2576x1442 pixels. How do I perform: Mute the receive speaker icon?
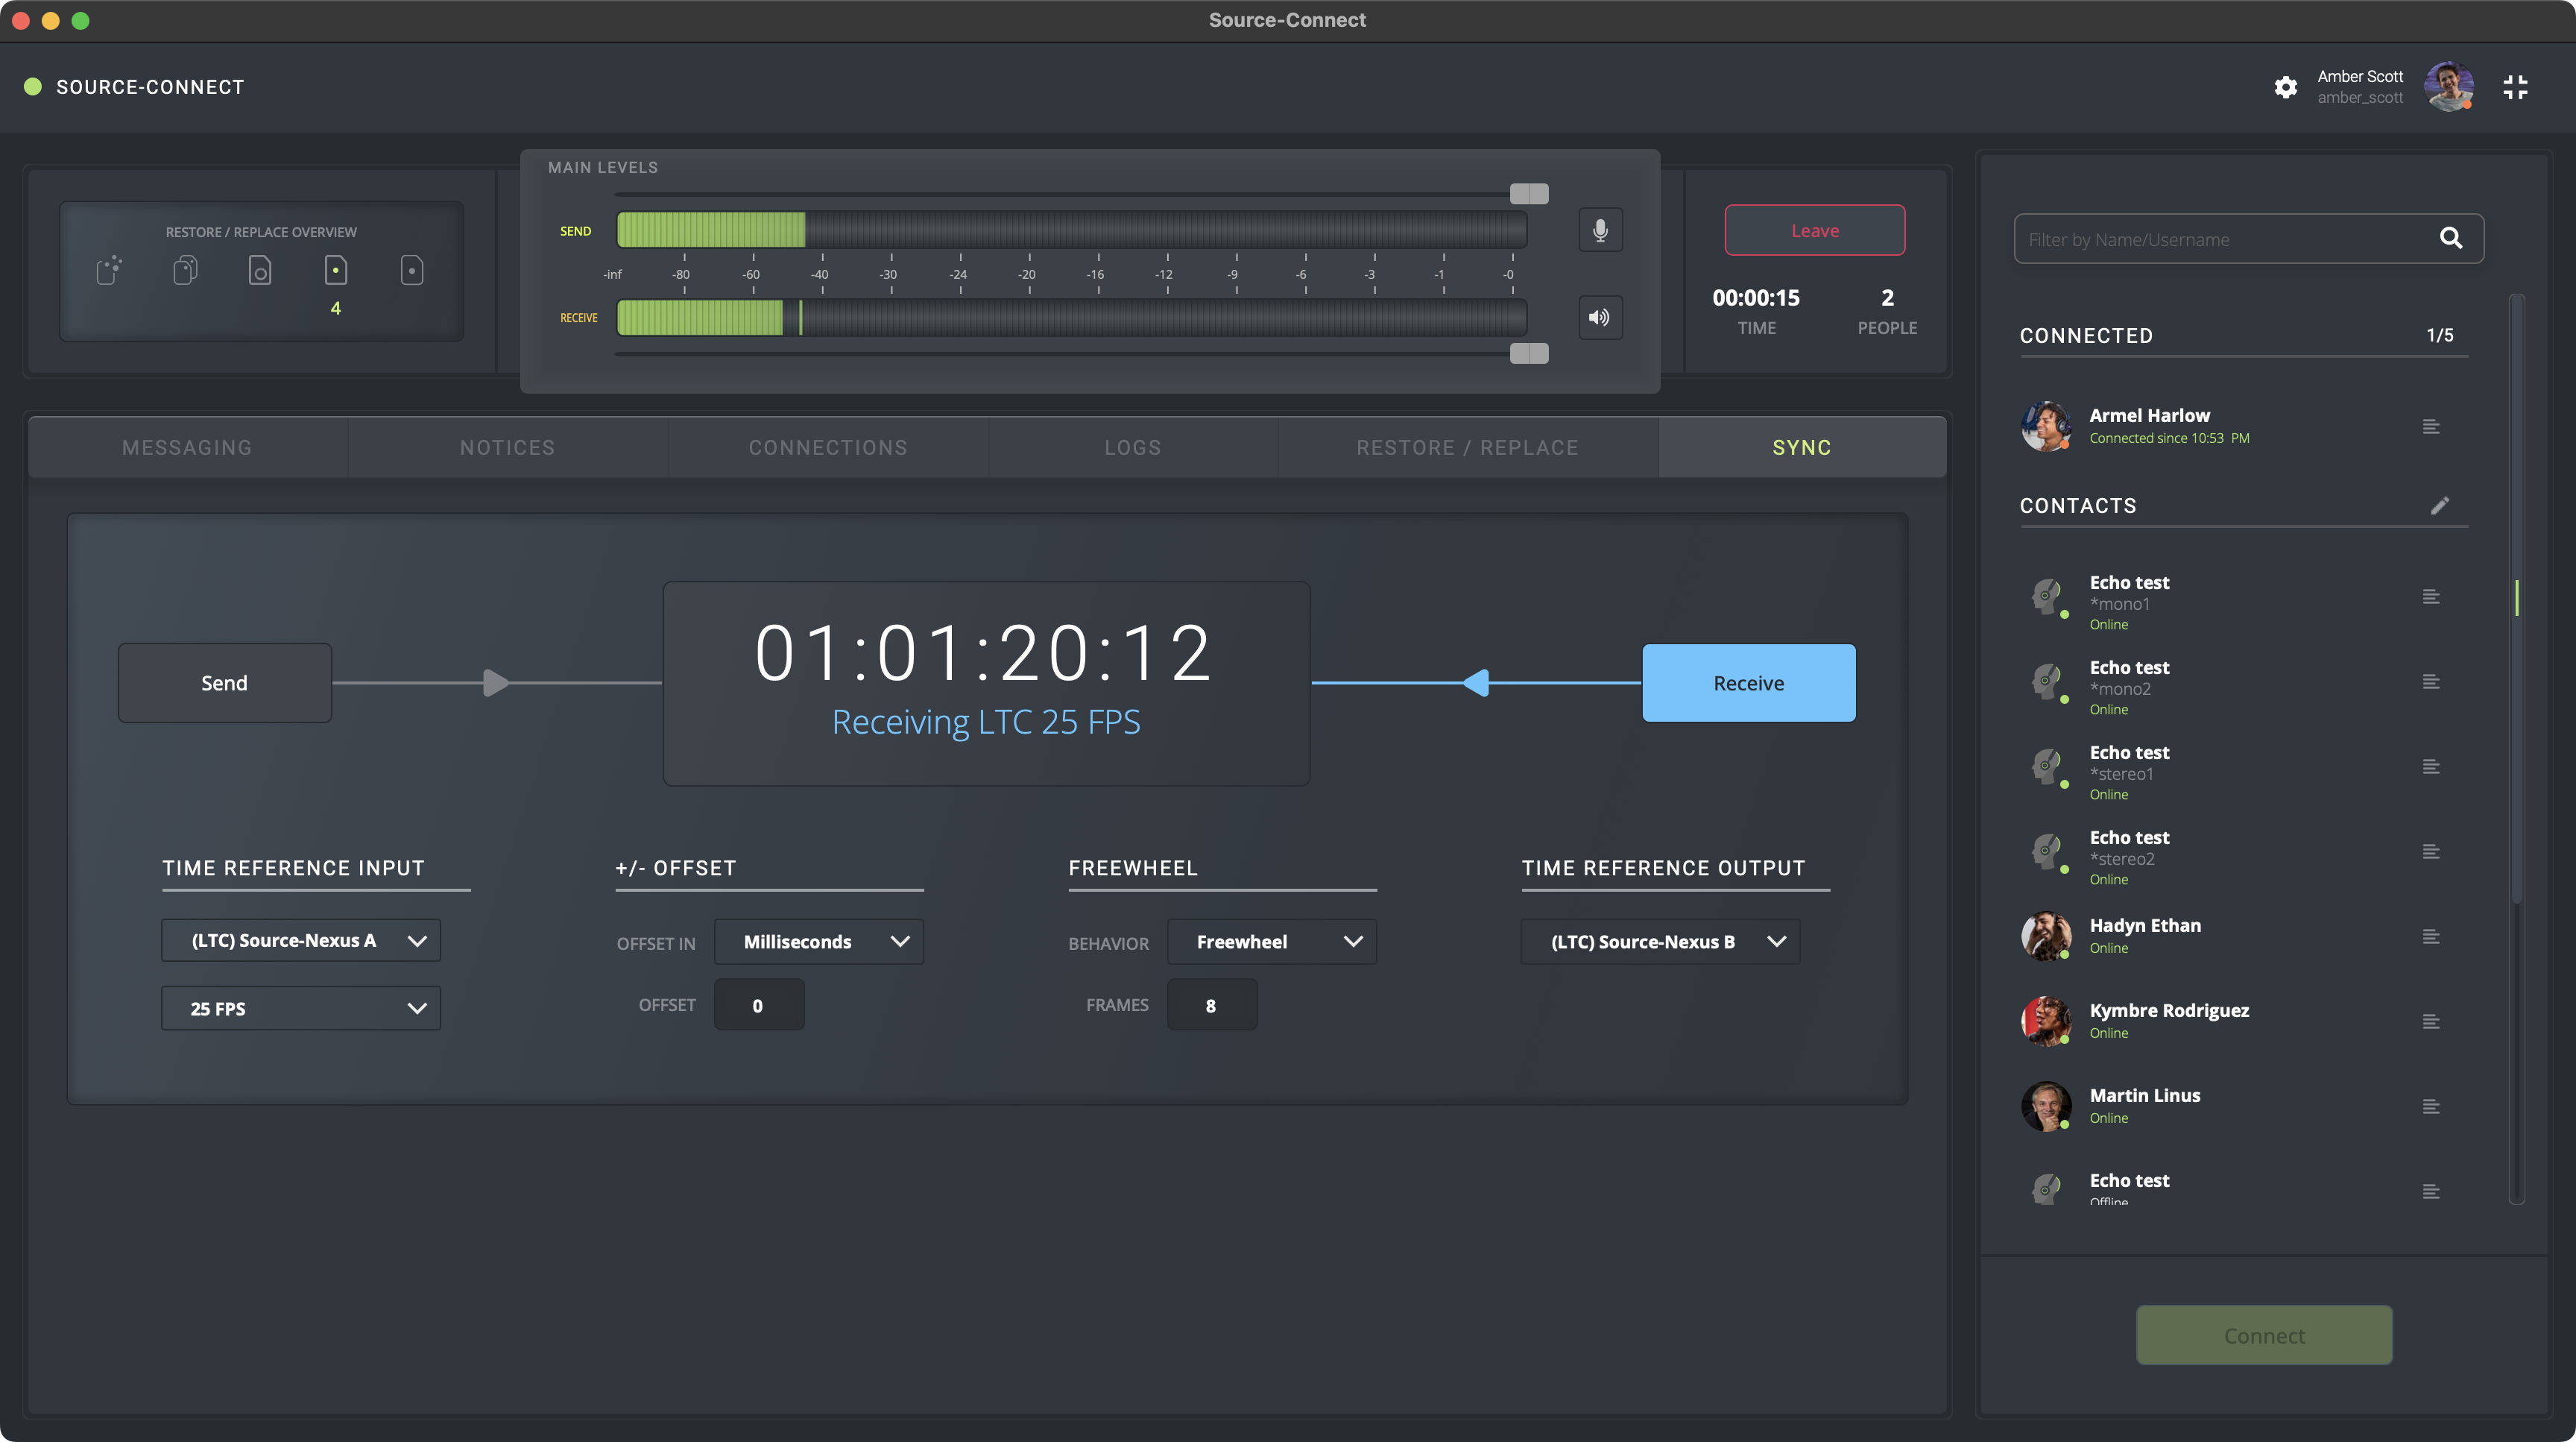1600,318
